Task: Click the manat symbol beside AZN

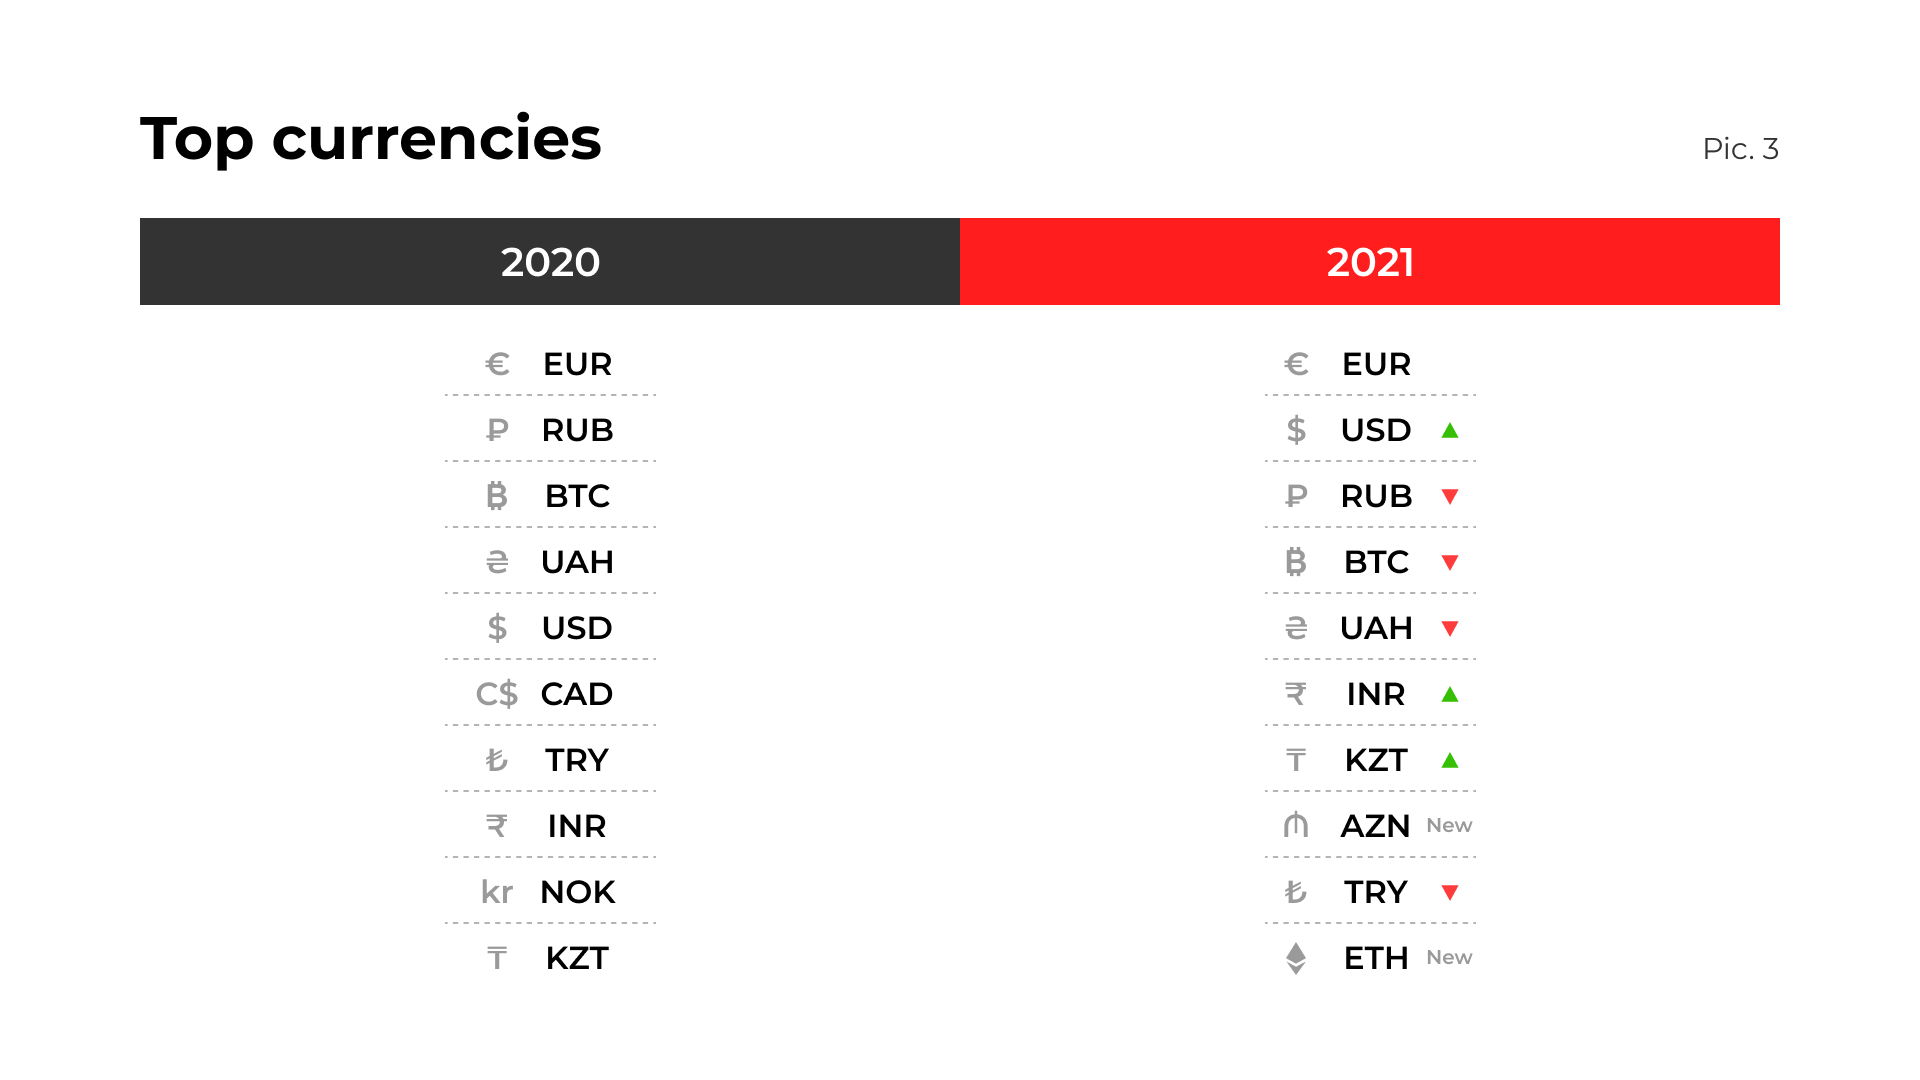Action: (x=1296, y=826)
